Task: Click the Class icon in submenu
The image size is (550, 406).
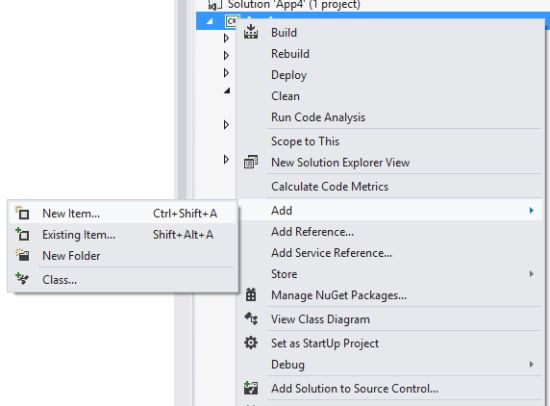Action: tap(22, 279)
